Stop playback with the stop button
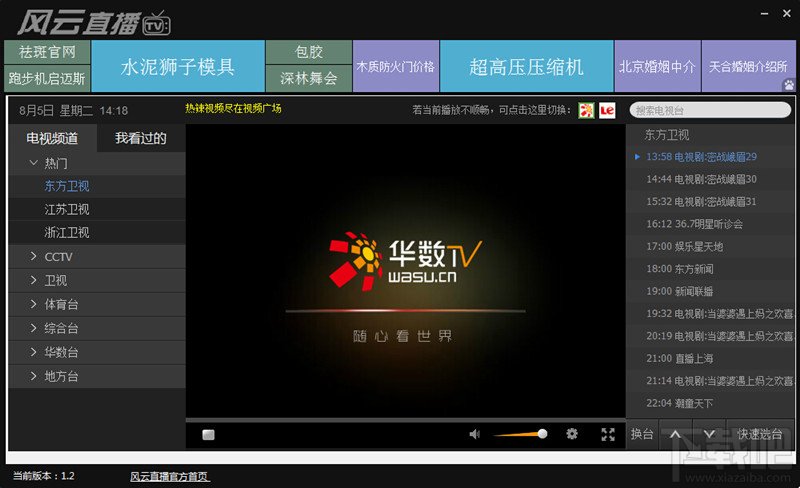 click(x=208, y=434)
